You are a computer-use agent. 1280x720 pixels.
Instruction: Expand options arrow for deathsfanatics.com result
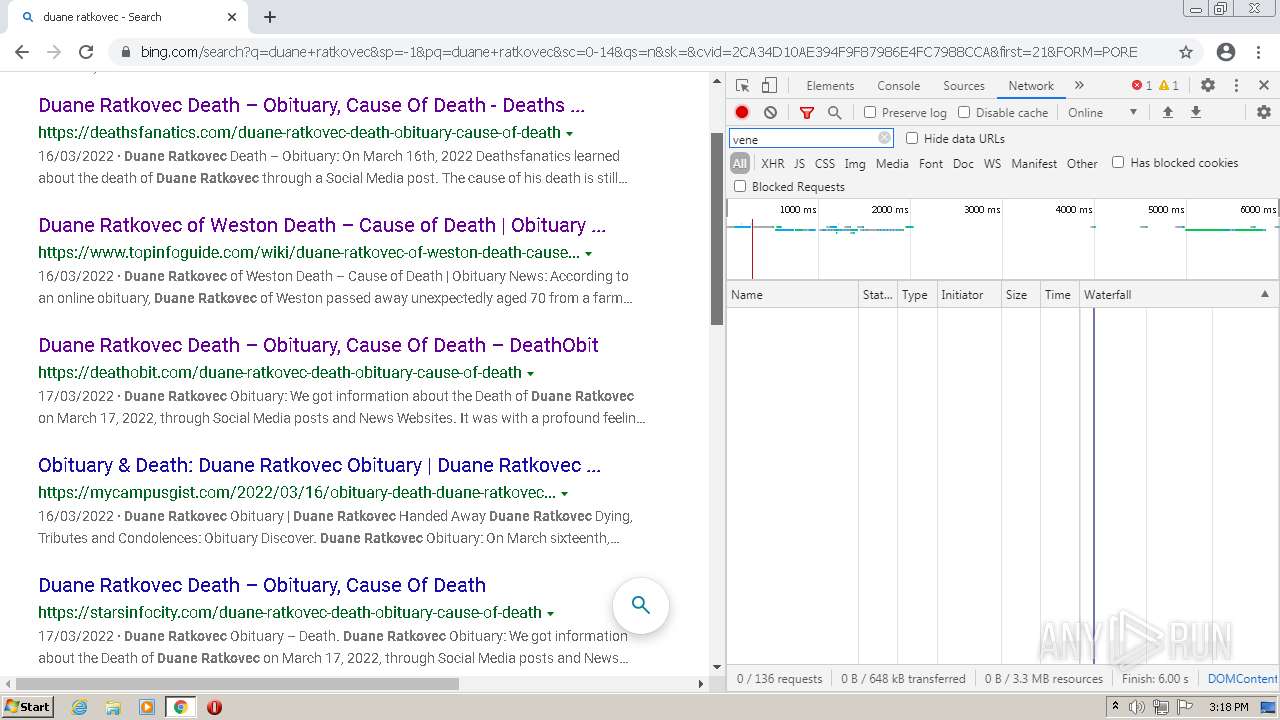tap(569, 134)
